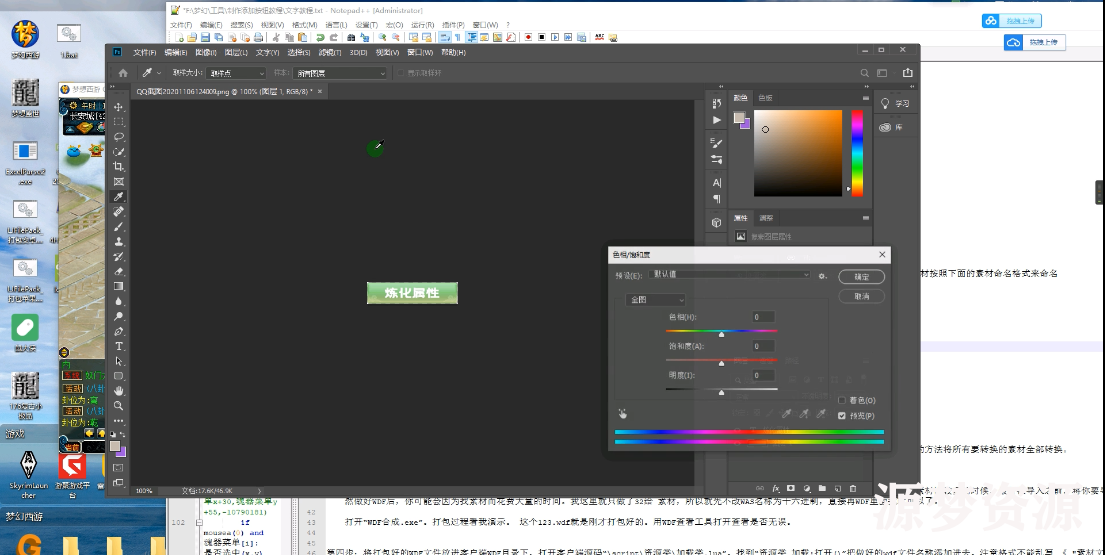Click the foreground color swatch in toolbox
The image size is (1105, 555).
[116, 446]
